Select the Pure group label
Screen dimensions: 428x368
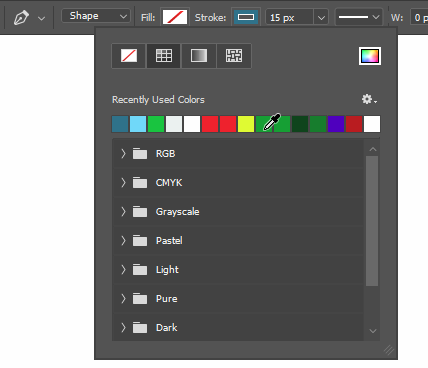167,299
